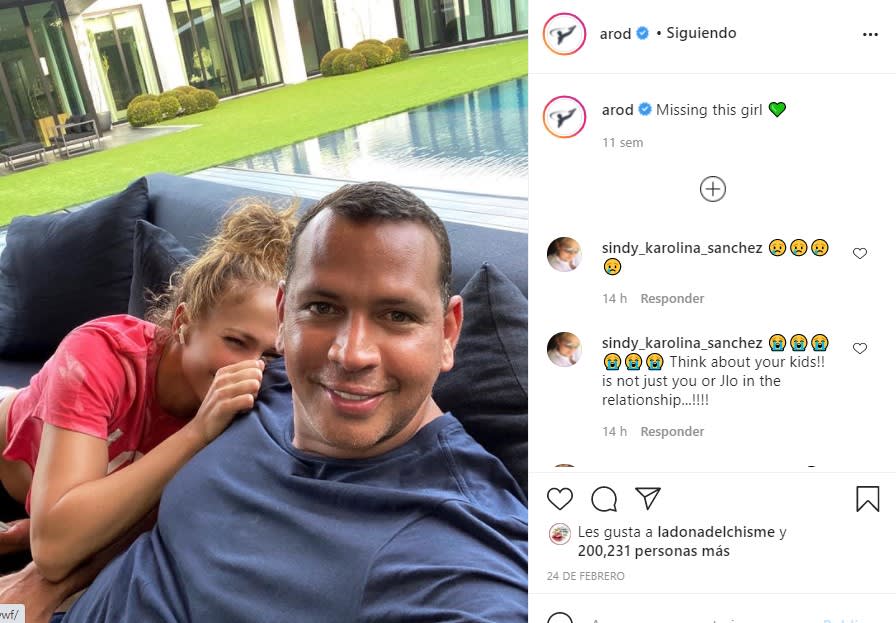Open arod profile from header avatar
This screenshot has width=896, height=623.
point(564,34)
